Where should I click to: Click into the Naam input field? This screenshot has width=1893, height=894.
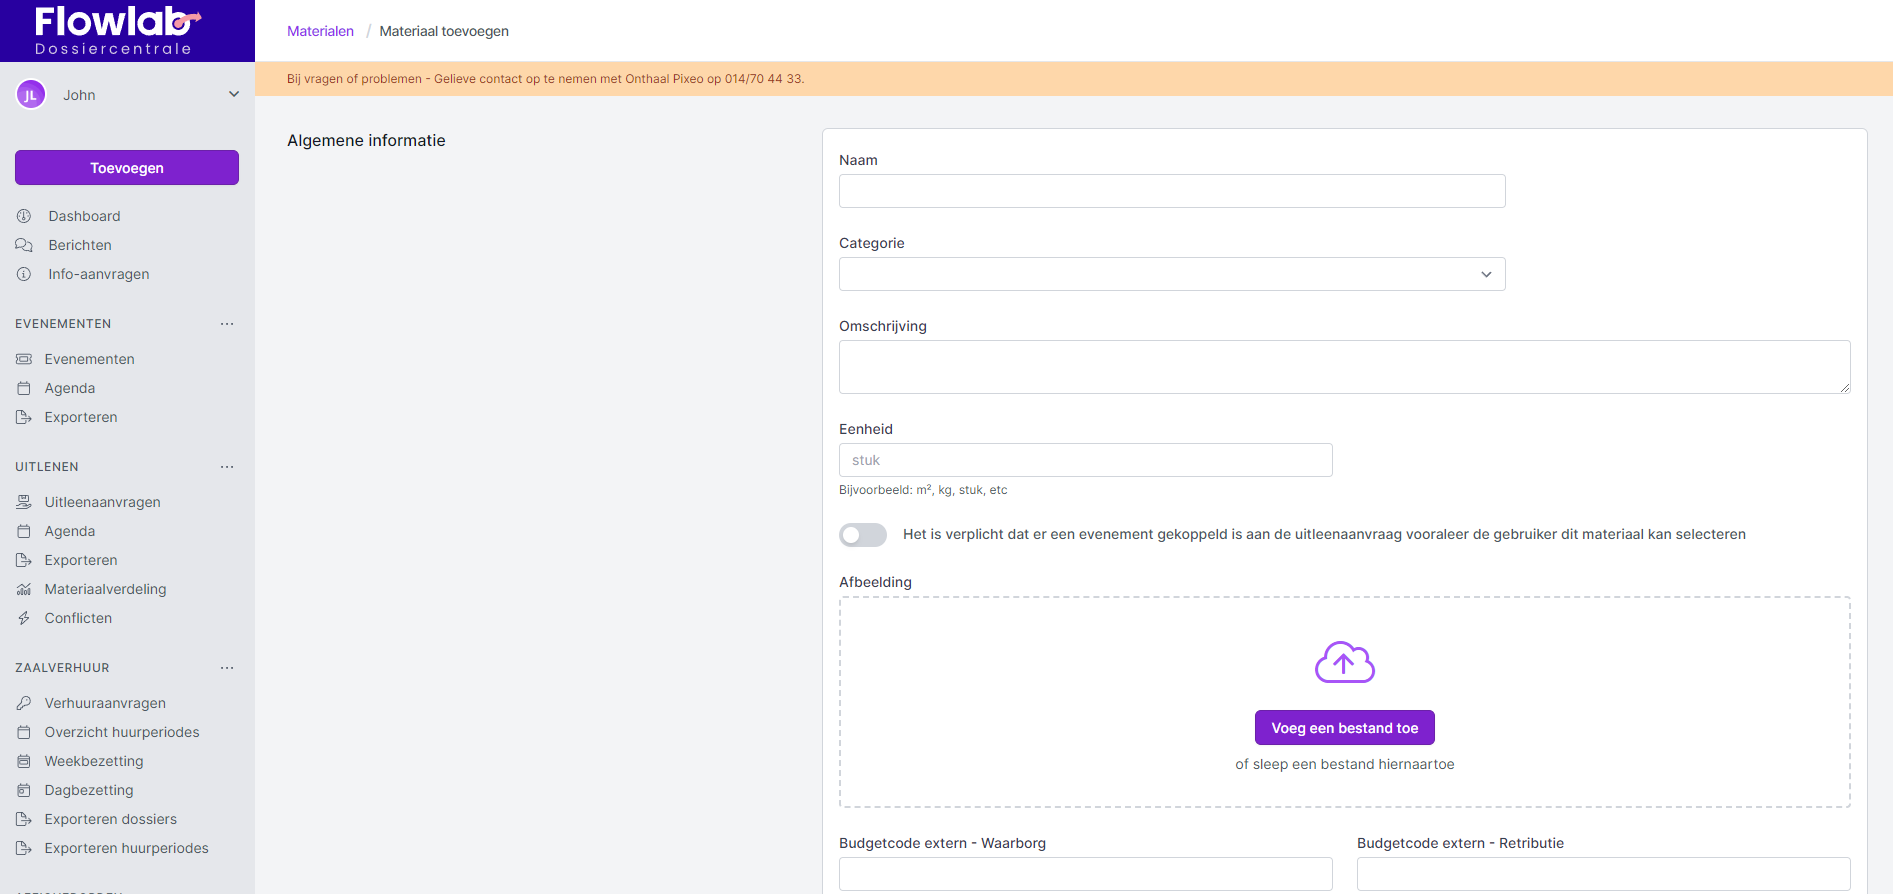[1171, 191]
